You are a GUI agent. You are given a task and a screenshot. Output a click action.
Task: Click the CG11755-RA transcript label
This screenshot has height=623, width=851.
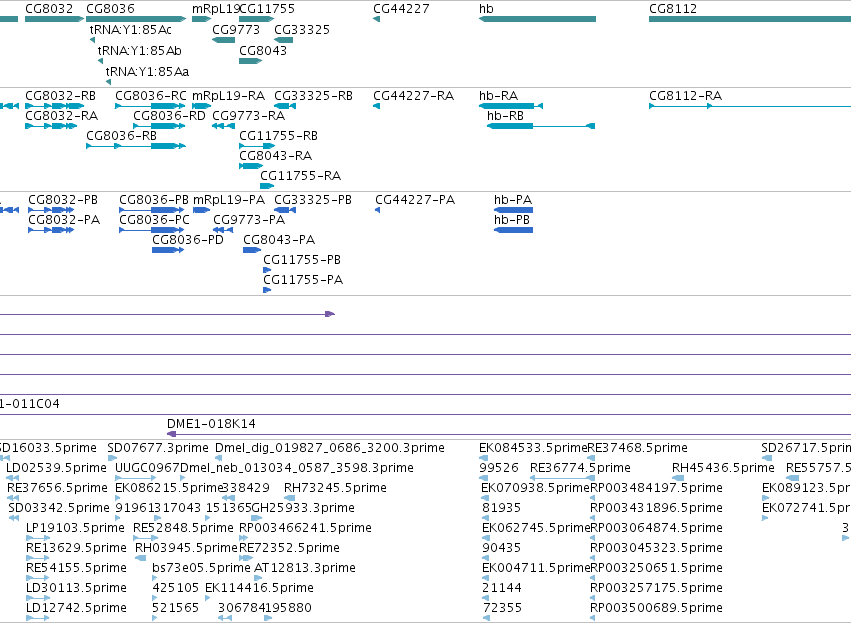coord(301,176)
